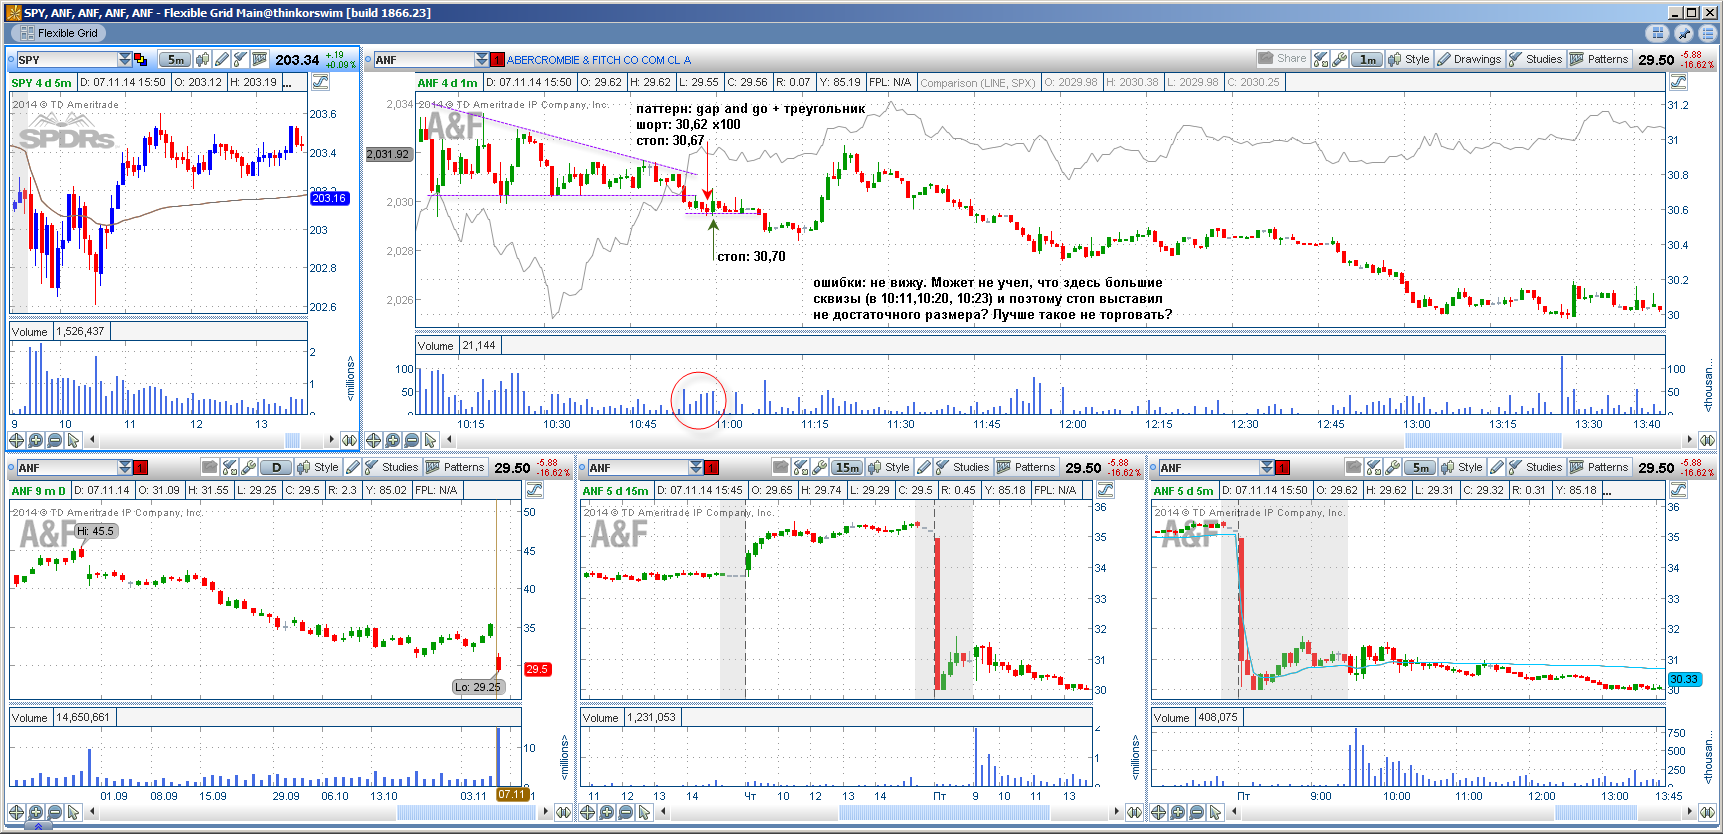Open drawings pencil icon in SPY panel

(222, 60)
